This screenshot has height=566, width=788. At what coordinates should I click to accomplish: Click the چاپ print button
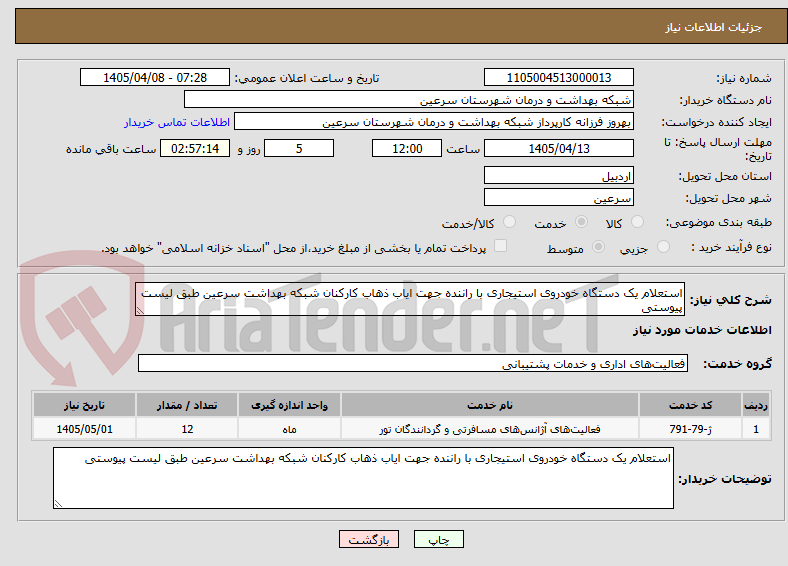(x=439, y=539)
